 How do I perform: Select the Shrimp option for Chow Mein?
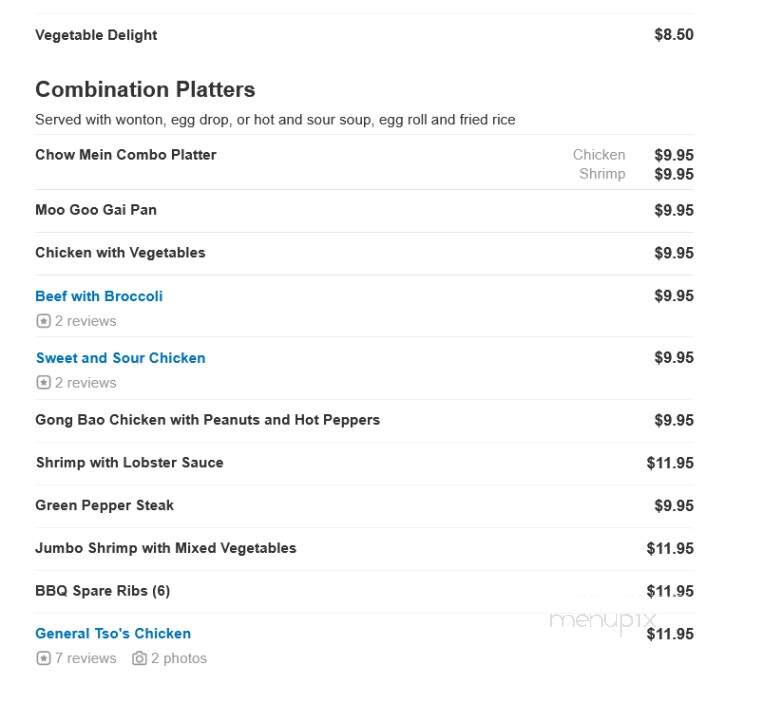point(602,174)
